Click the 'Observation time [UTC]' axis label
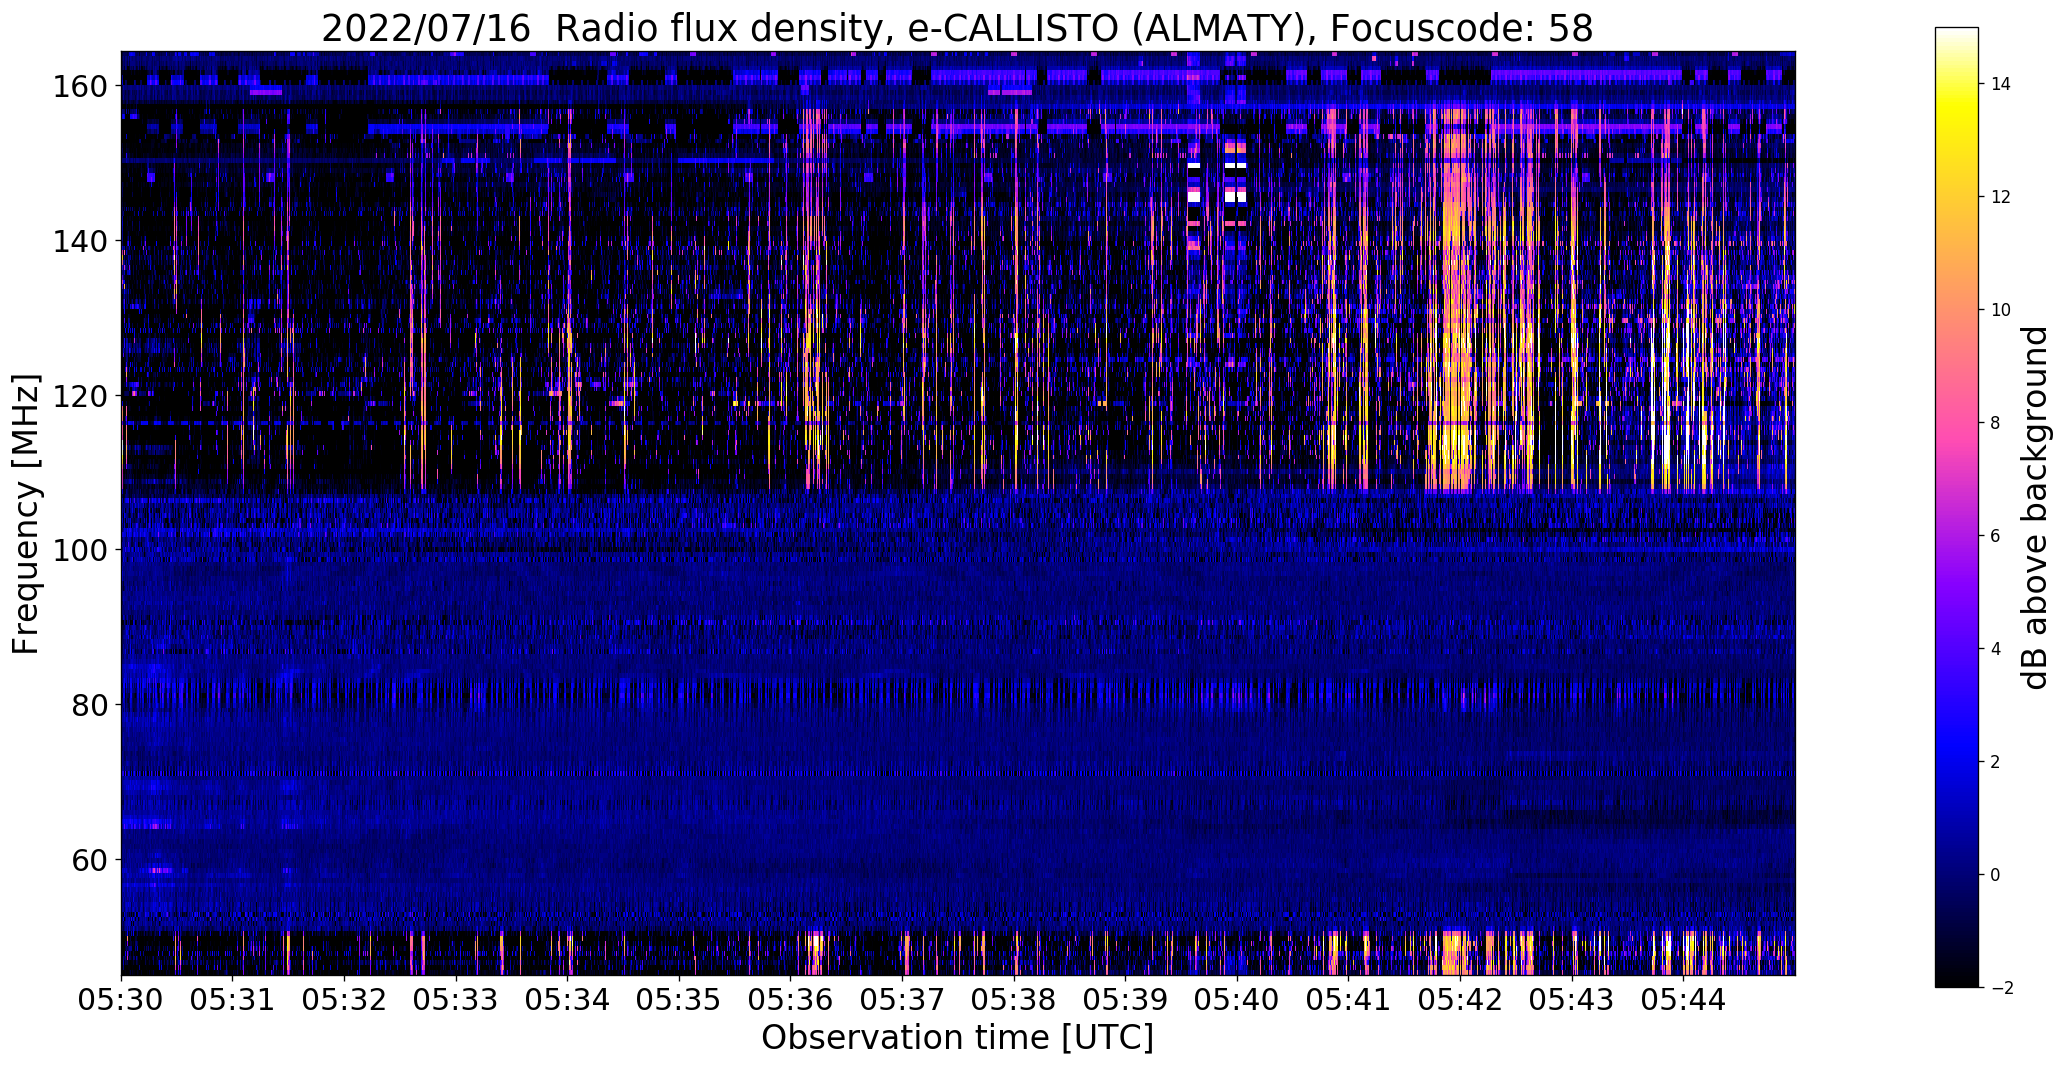 [957, 1038]
